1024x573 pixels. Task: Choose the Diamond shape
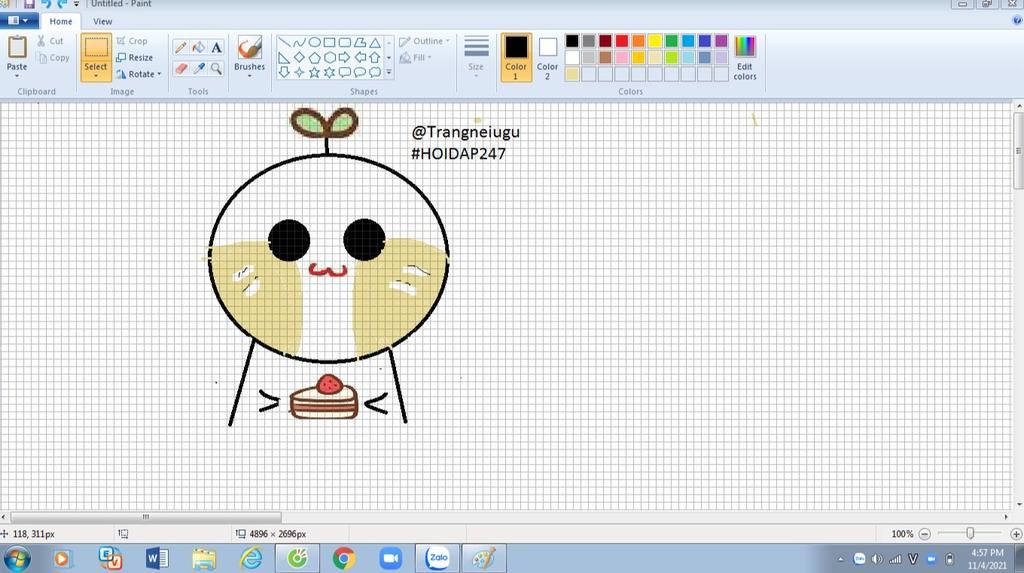pos(299,57)
